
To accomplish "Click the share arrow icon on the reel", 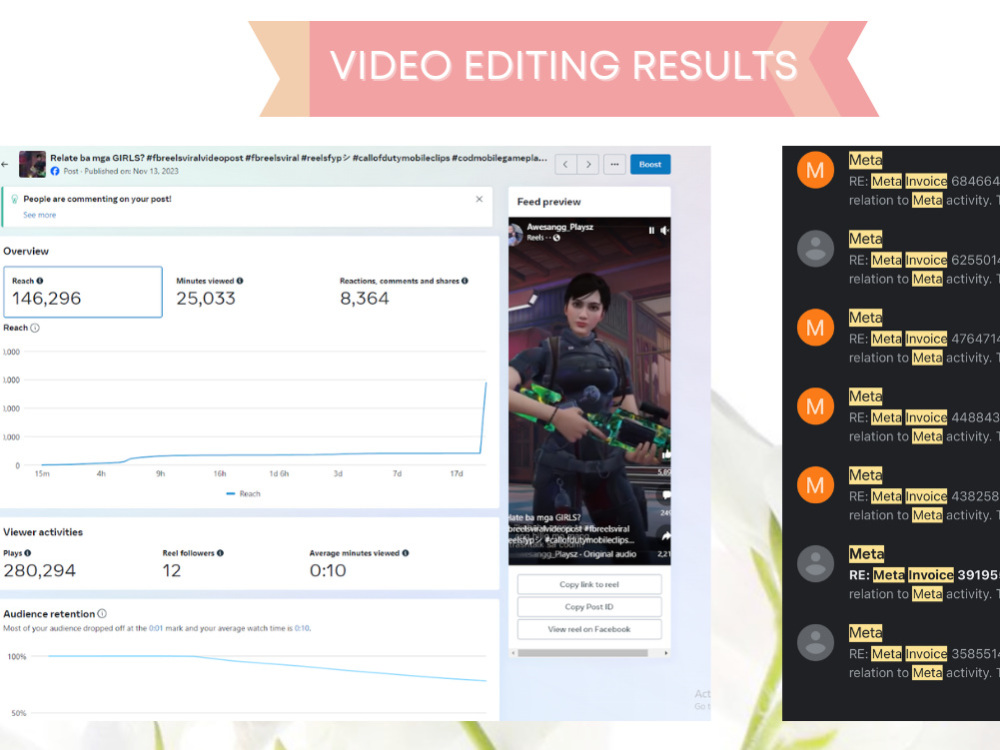I will (665, 535).
